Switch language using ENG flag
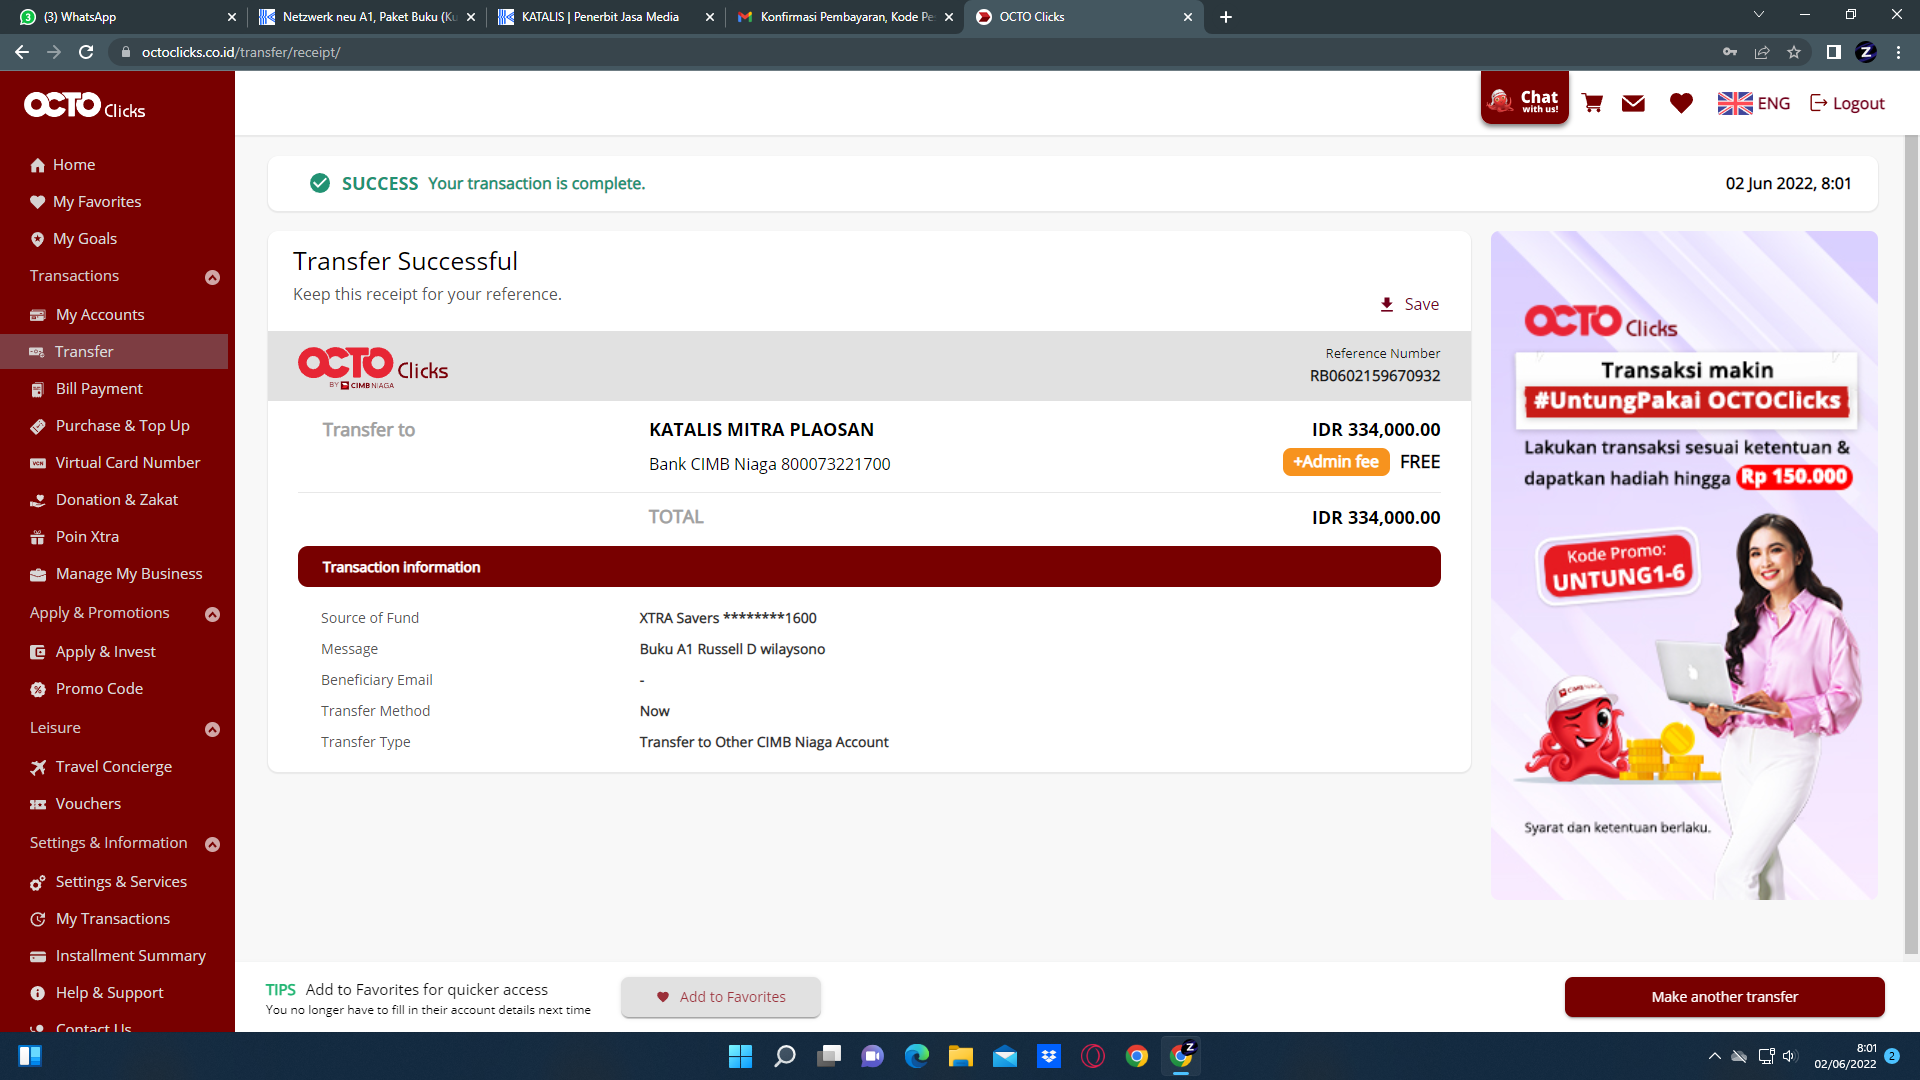 (x=1754, y=103)
